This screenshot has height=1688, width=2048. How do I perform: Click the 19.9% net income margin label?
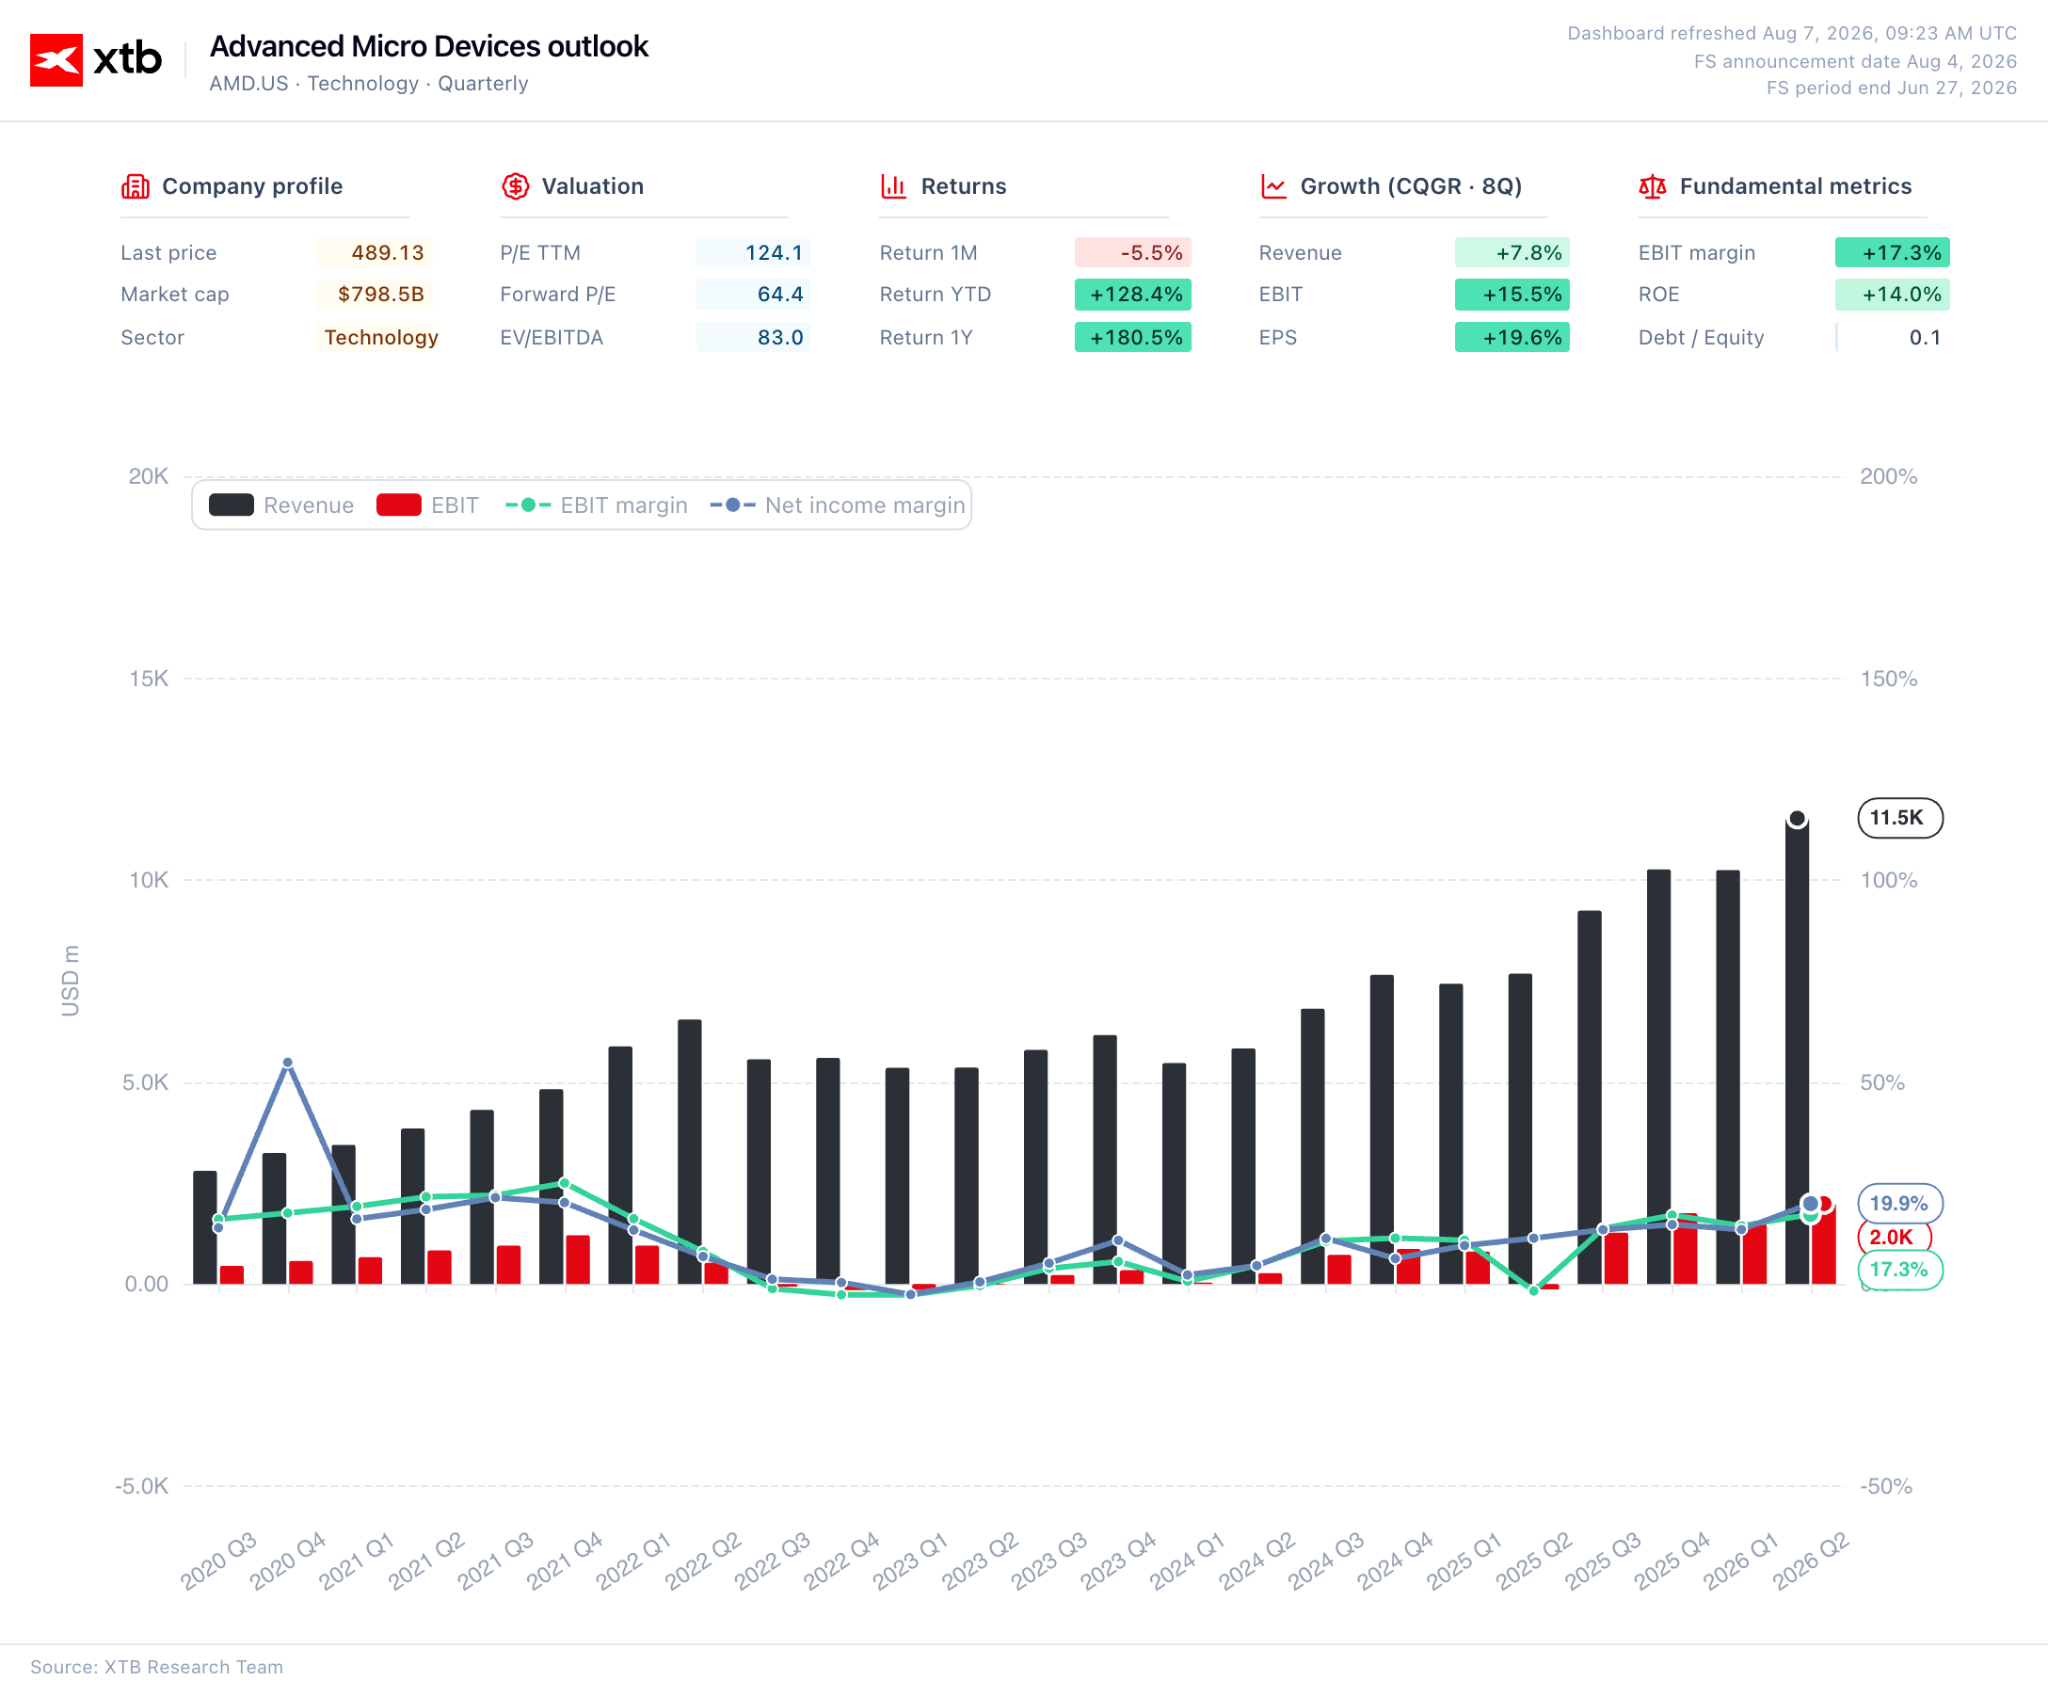(x=1899, y=1203)
